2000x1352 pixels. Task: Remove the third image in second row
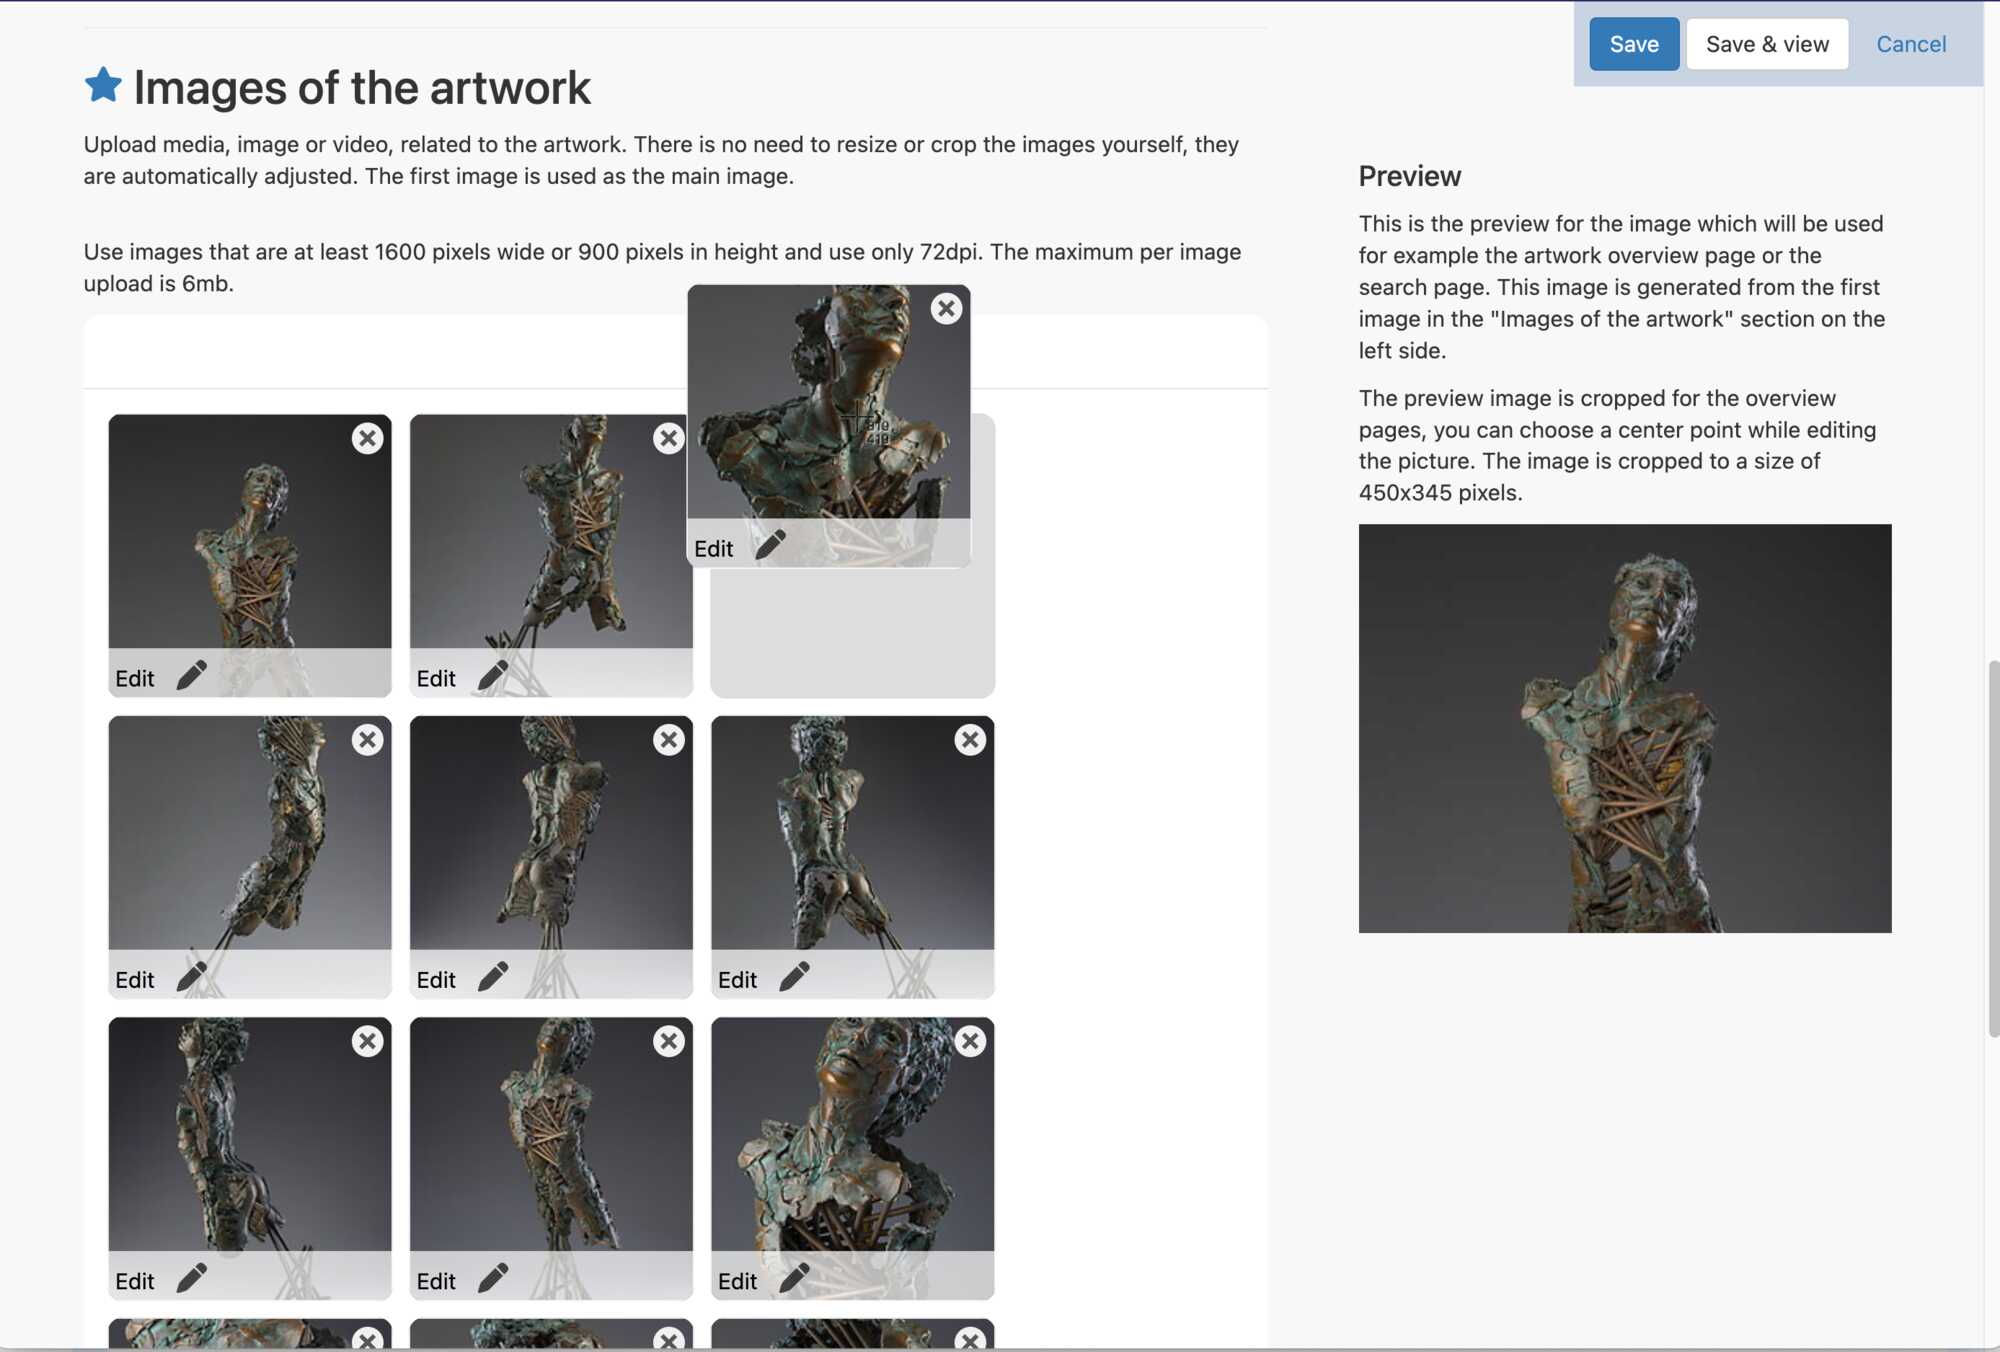tap(969, 740)
